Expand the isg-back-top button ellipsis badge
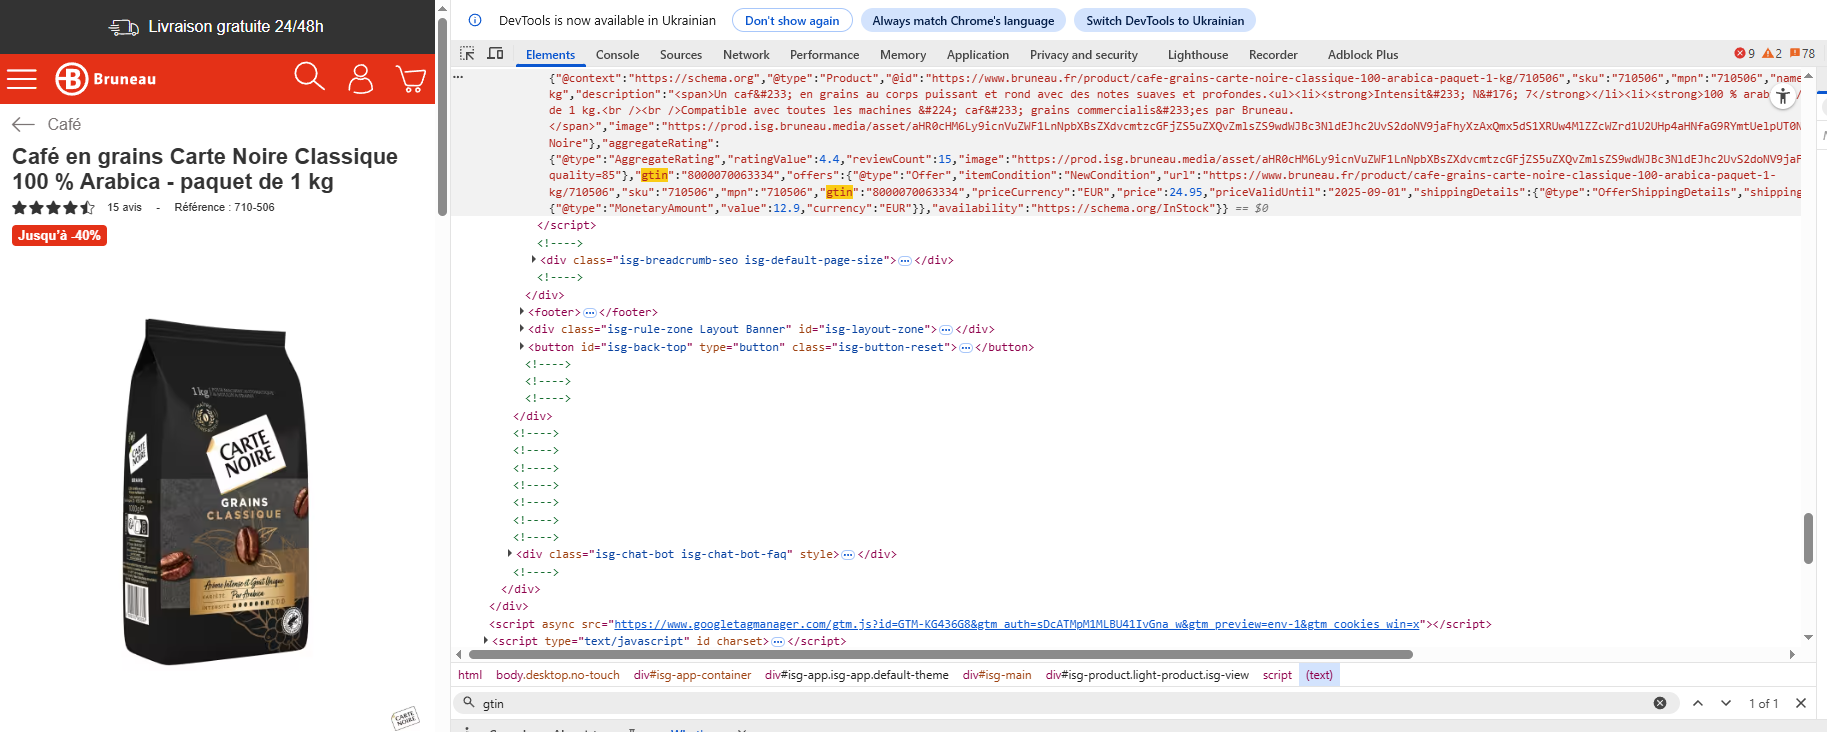 (x=966, y=348)
